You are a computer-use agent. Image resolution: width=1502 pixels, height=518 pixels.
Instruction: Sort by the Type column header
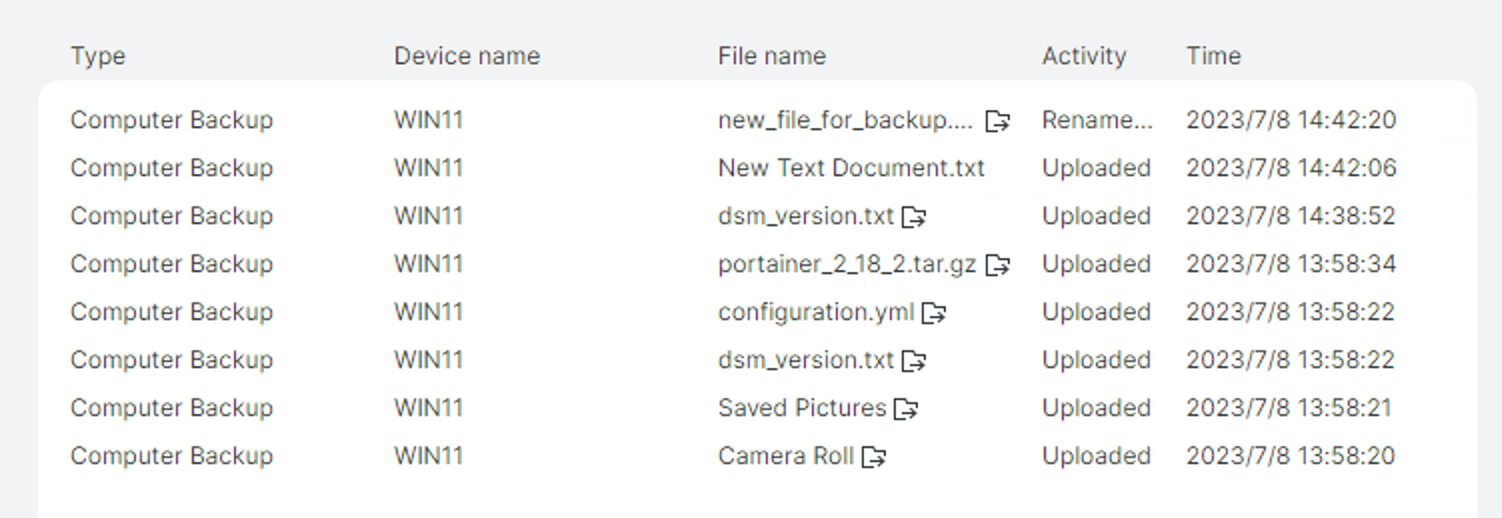tap(98, 56)
